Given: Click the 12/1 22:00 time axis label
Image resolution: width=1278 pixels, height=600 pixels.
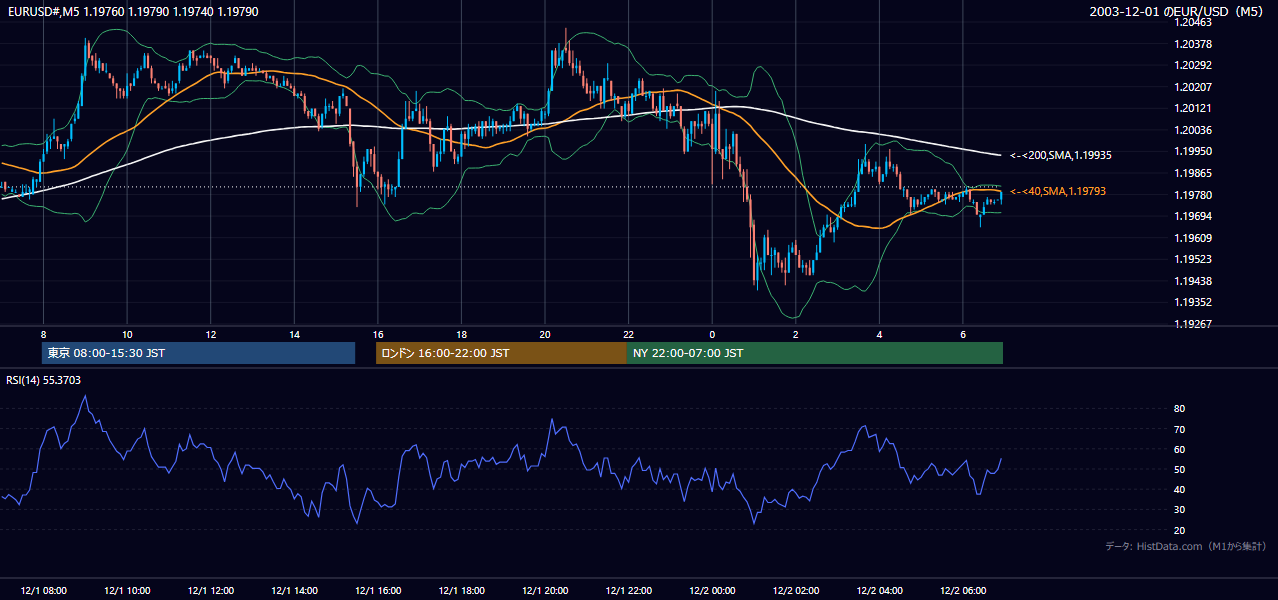Looking at the screenshot, I should (x=629, y=591).
